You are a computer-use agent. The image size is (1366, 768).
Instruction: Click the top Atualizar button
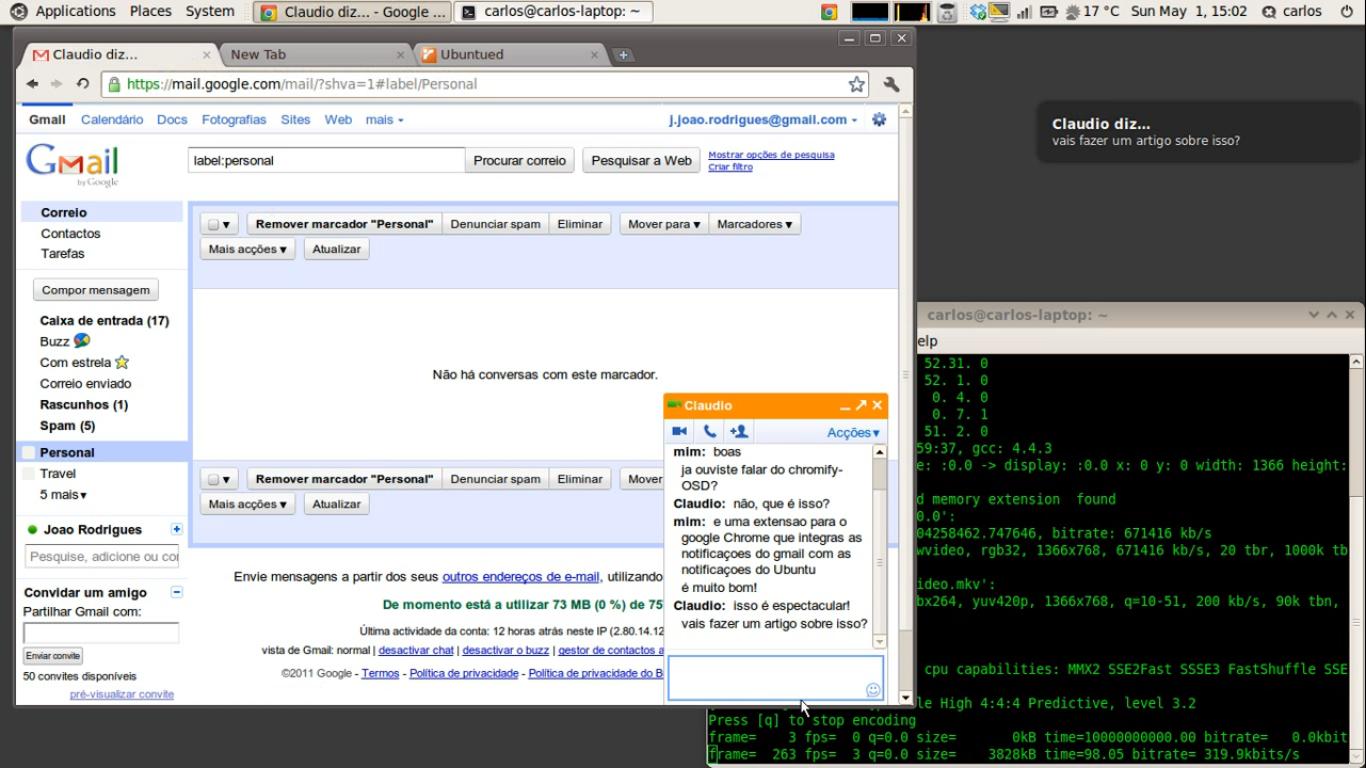pos(336,249)
